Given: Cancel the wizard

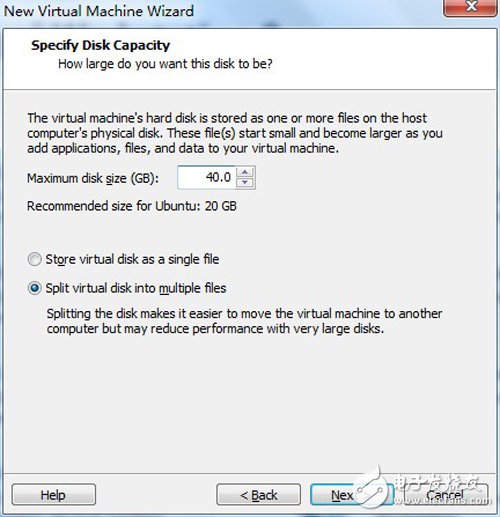Looking at the screenshot, I should (445, 495).
